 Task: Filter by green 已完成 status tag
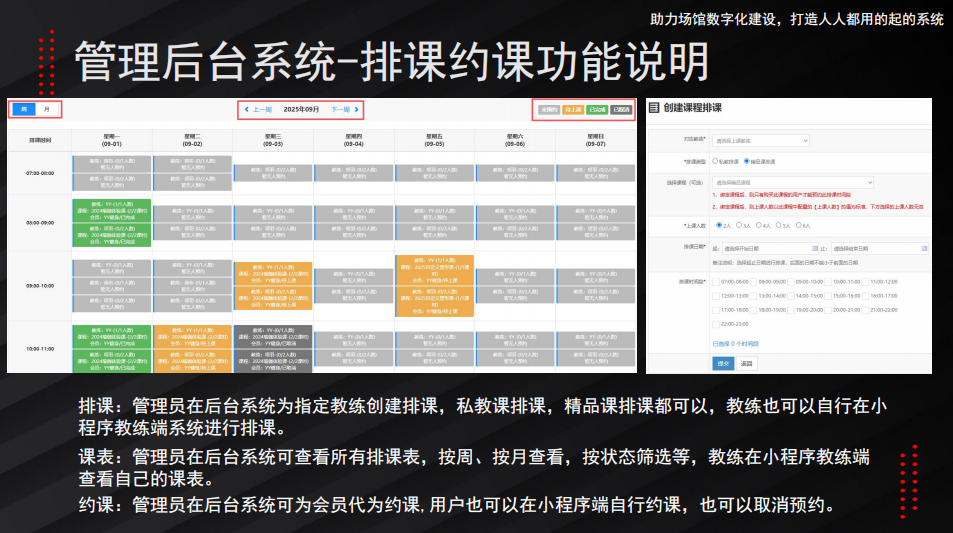(x=597, y=109)
